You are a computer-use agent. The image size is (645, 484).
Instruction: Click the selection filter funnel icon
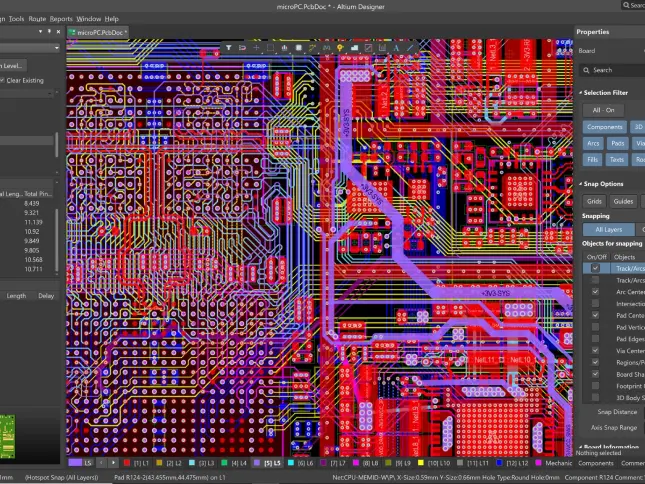pyautogui.click(x=228, y=48)
